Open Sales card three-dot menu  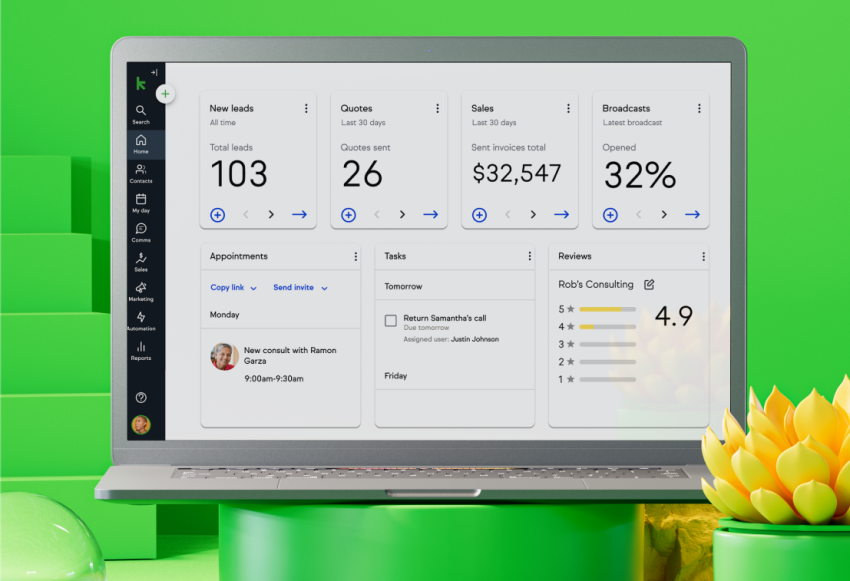point(568,108)
